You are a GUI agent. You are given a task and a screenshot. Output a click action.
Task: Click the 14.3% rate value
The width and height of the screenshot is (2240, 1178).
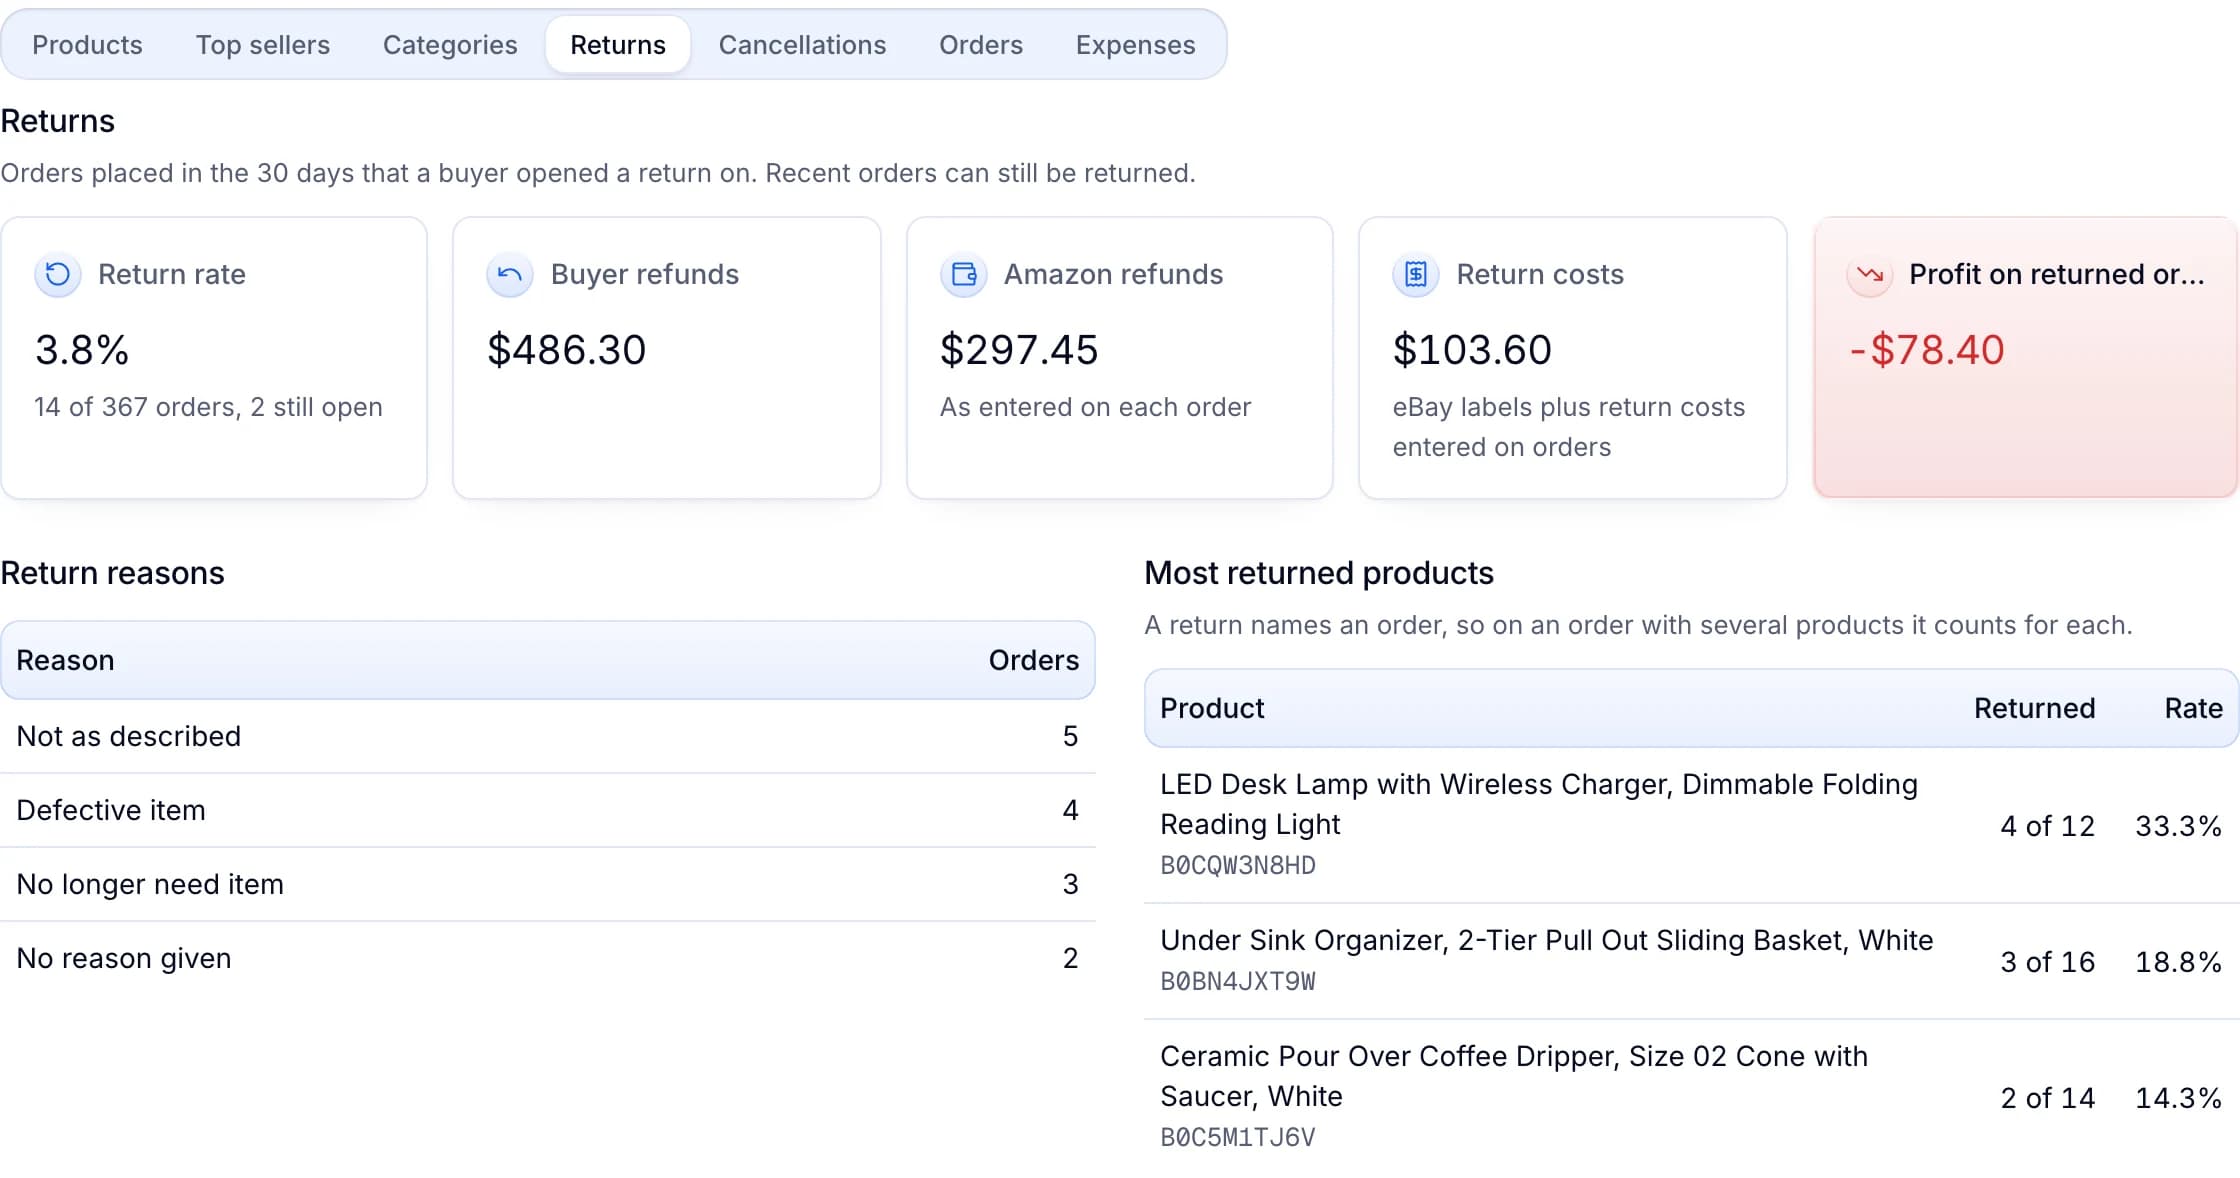[x=2178, y=1099]
